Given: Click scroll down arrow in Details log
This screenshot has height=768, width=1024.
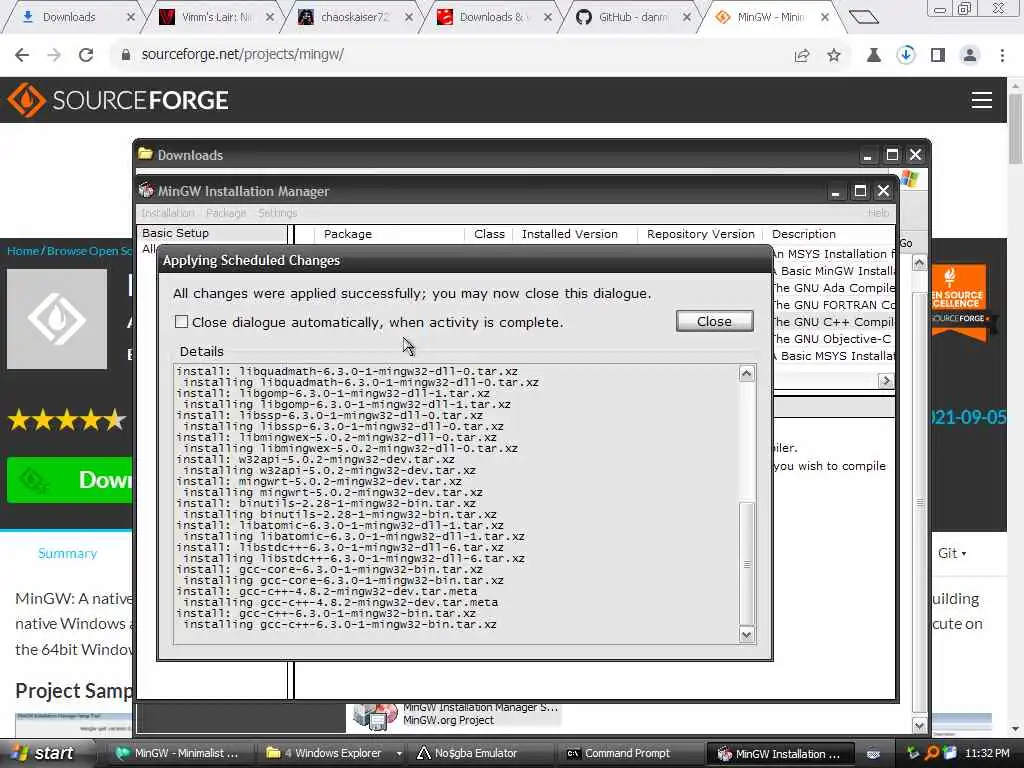Looking at the screenshot, I should (746, 635).
